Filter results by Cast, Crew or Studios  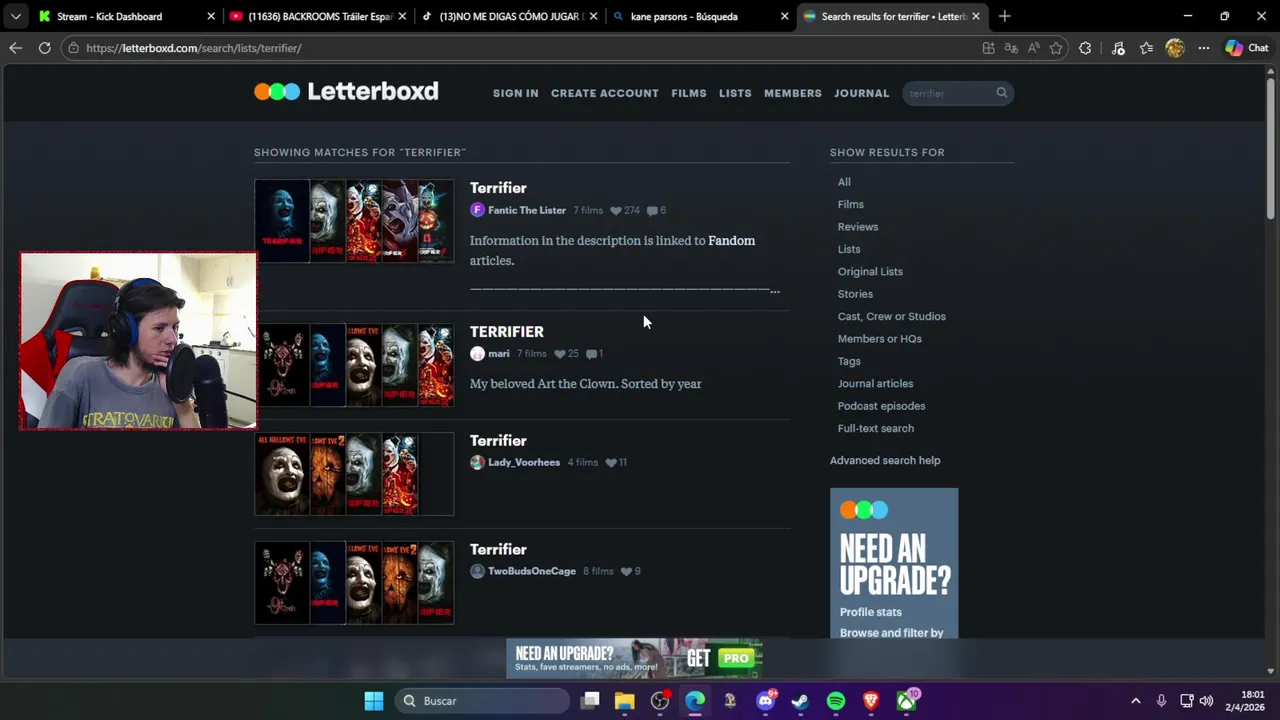coord(892,316)
